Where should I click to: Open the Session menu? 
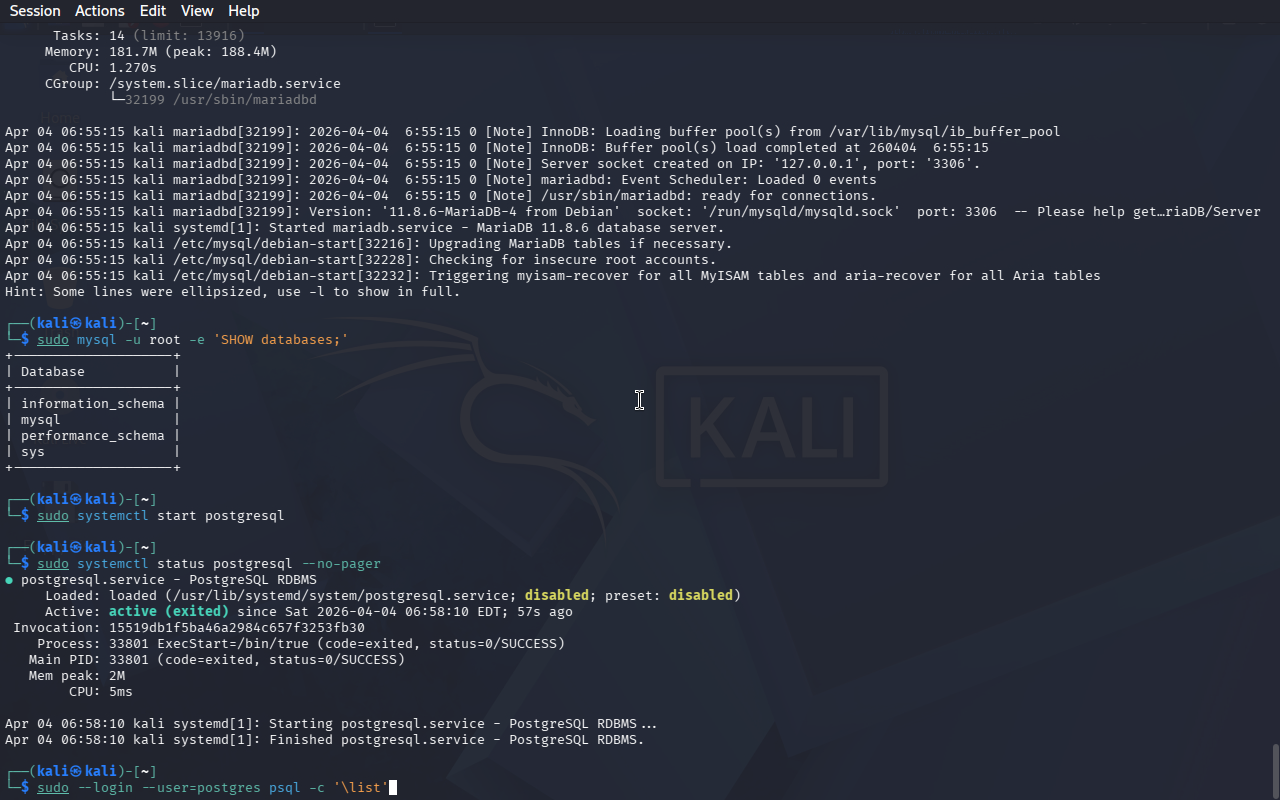(35, 11)
